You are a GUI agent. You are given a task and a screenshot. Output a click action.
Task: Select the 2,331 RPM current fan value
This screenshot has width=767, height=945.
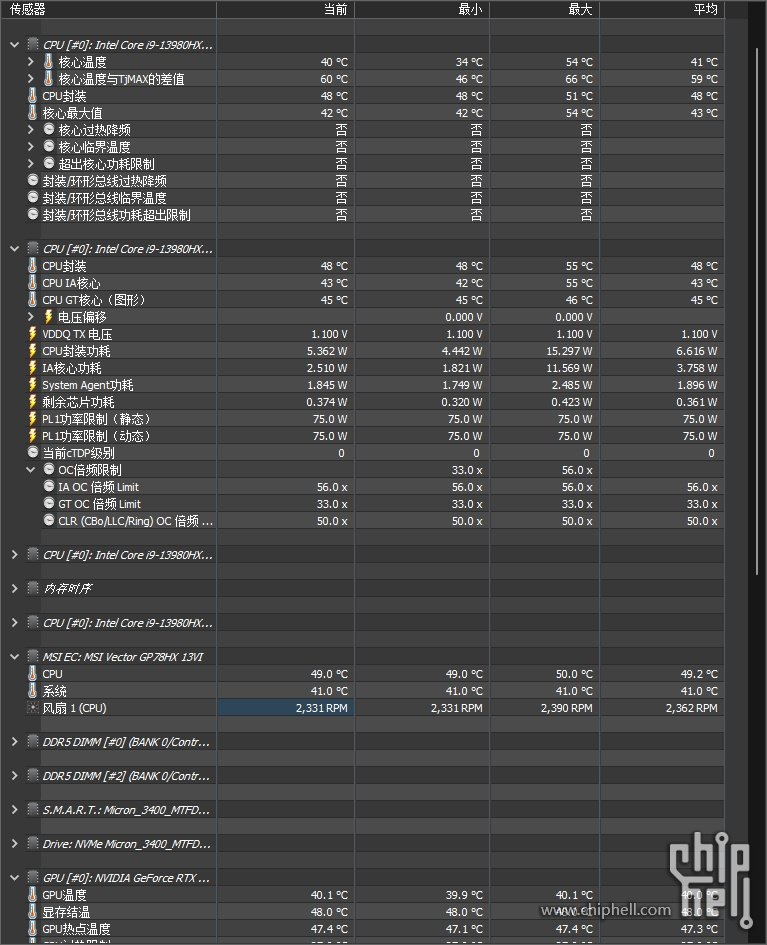click(322, 708)
